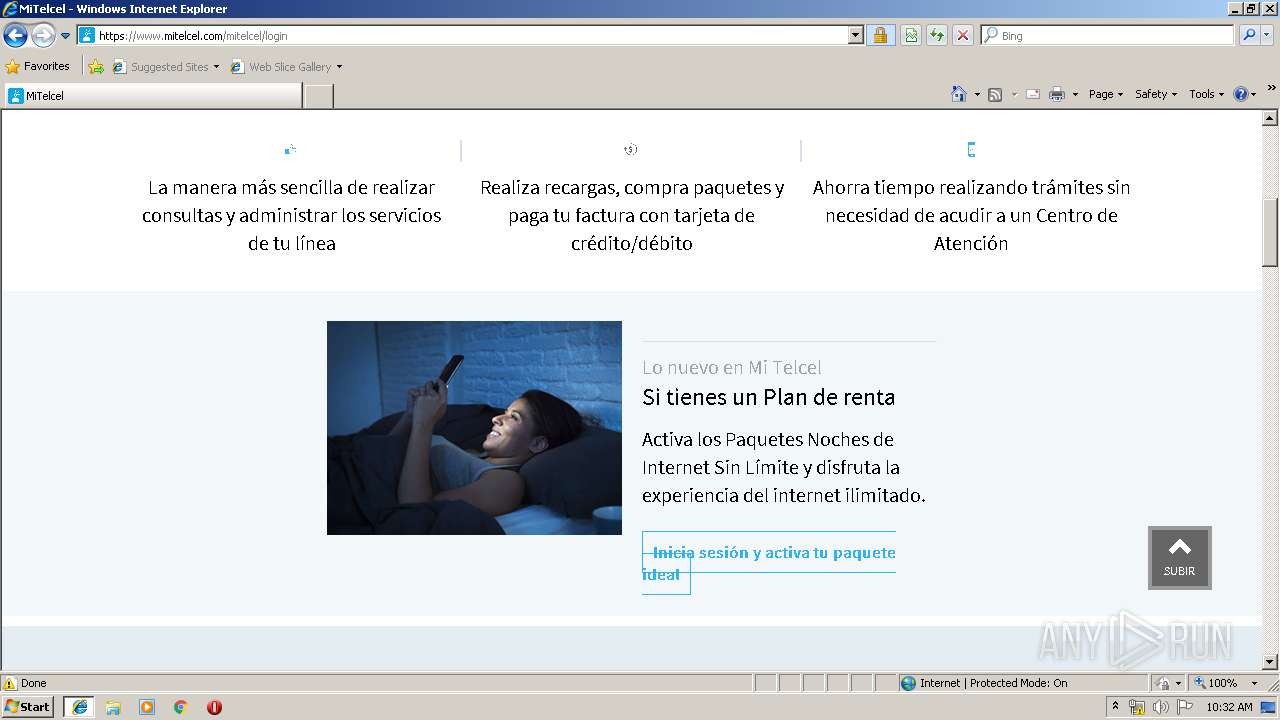Click the status bar warning icon
Screen dimensions: 1280x720
[10, 683]
